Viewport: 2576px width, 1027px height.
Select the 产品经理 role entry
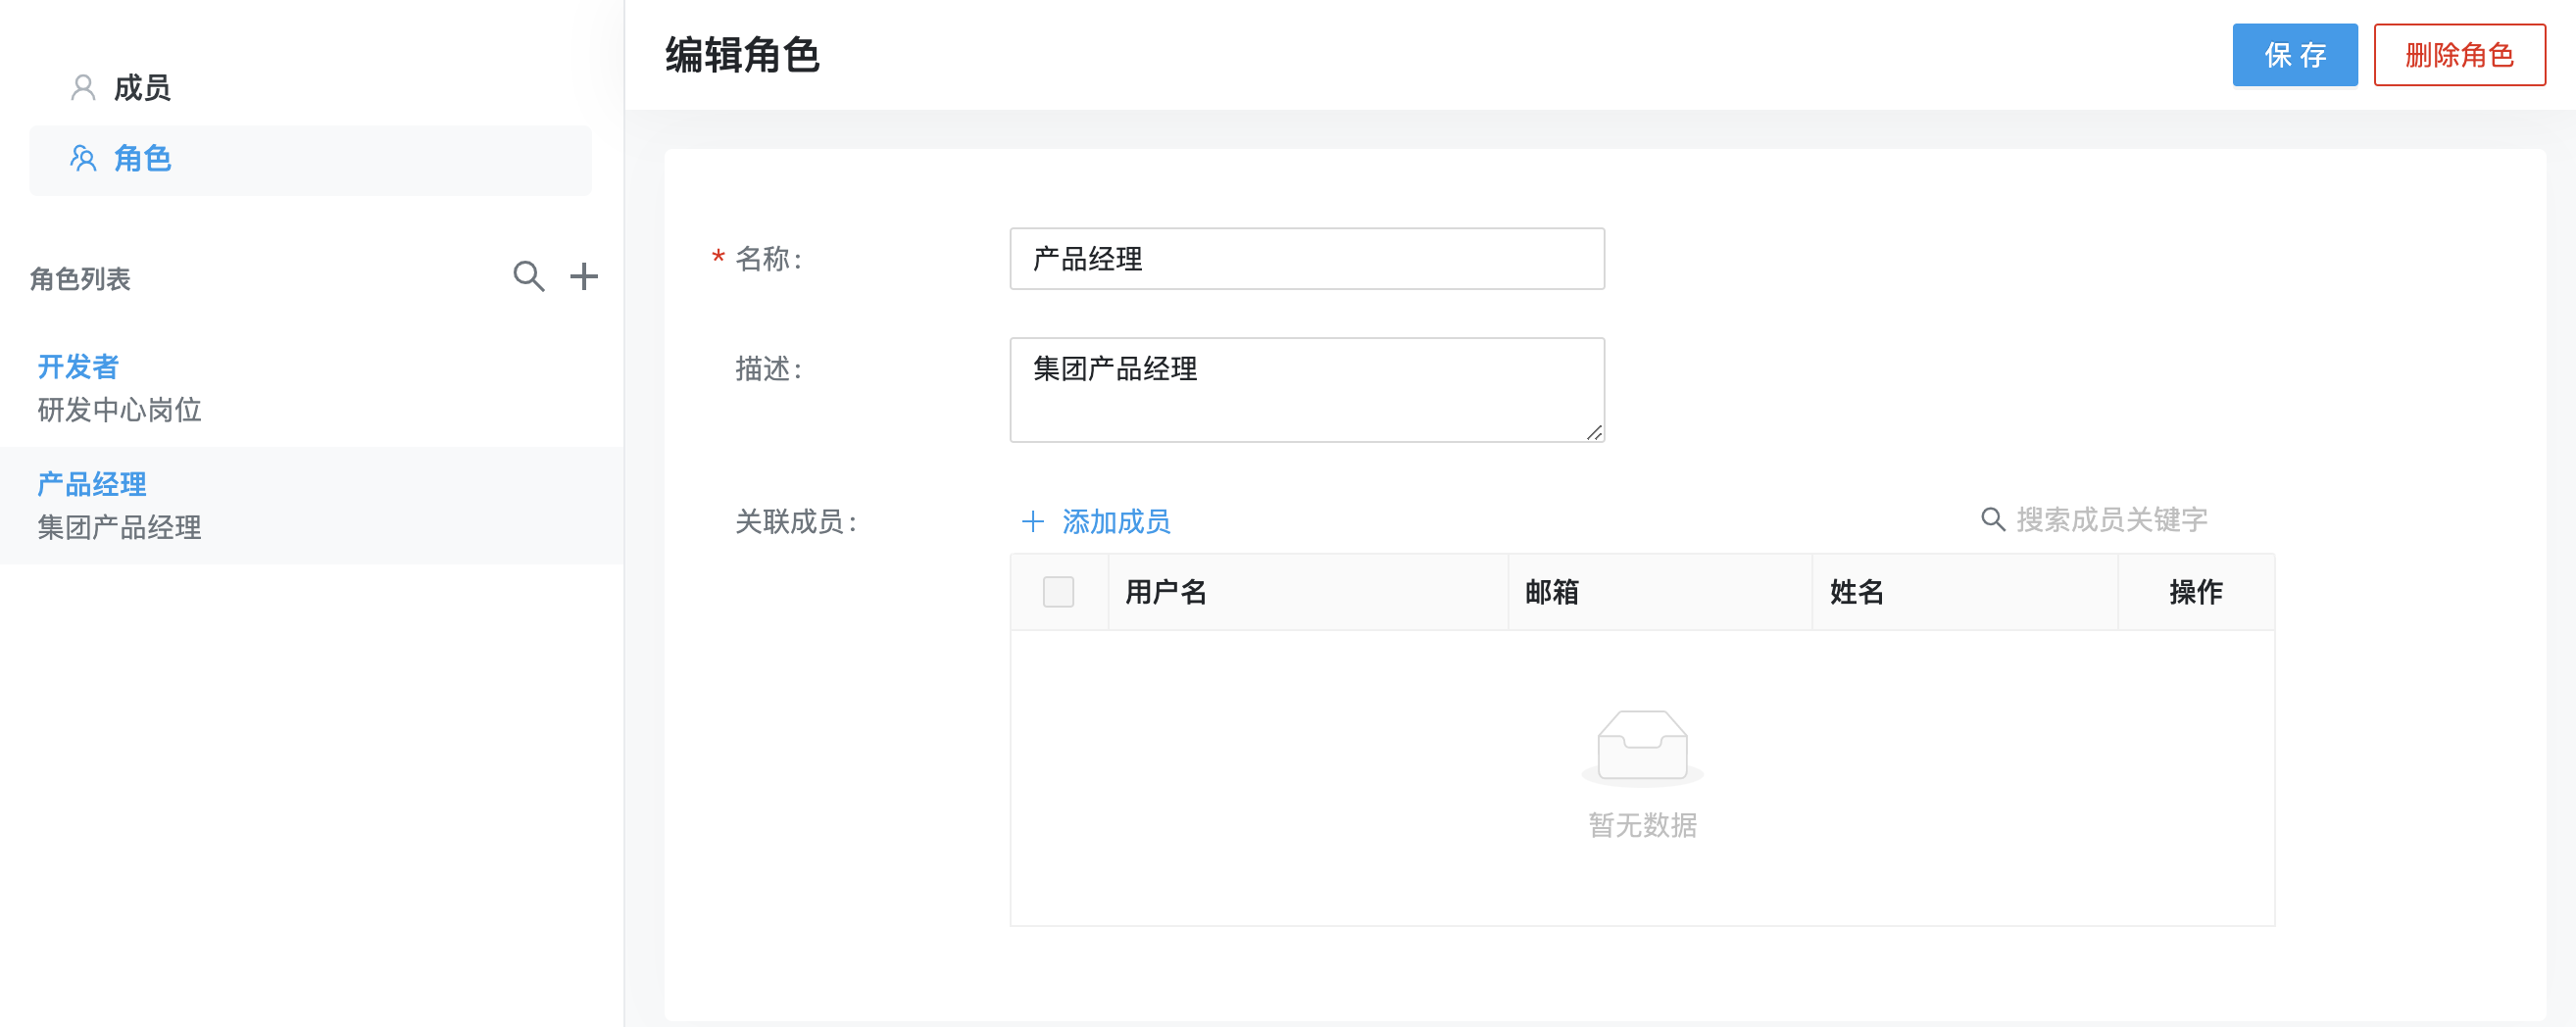(x=311, y=505)
